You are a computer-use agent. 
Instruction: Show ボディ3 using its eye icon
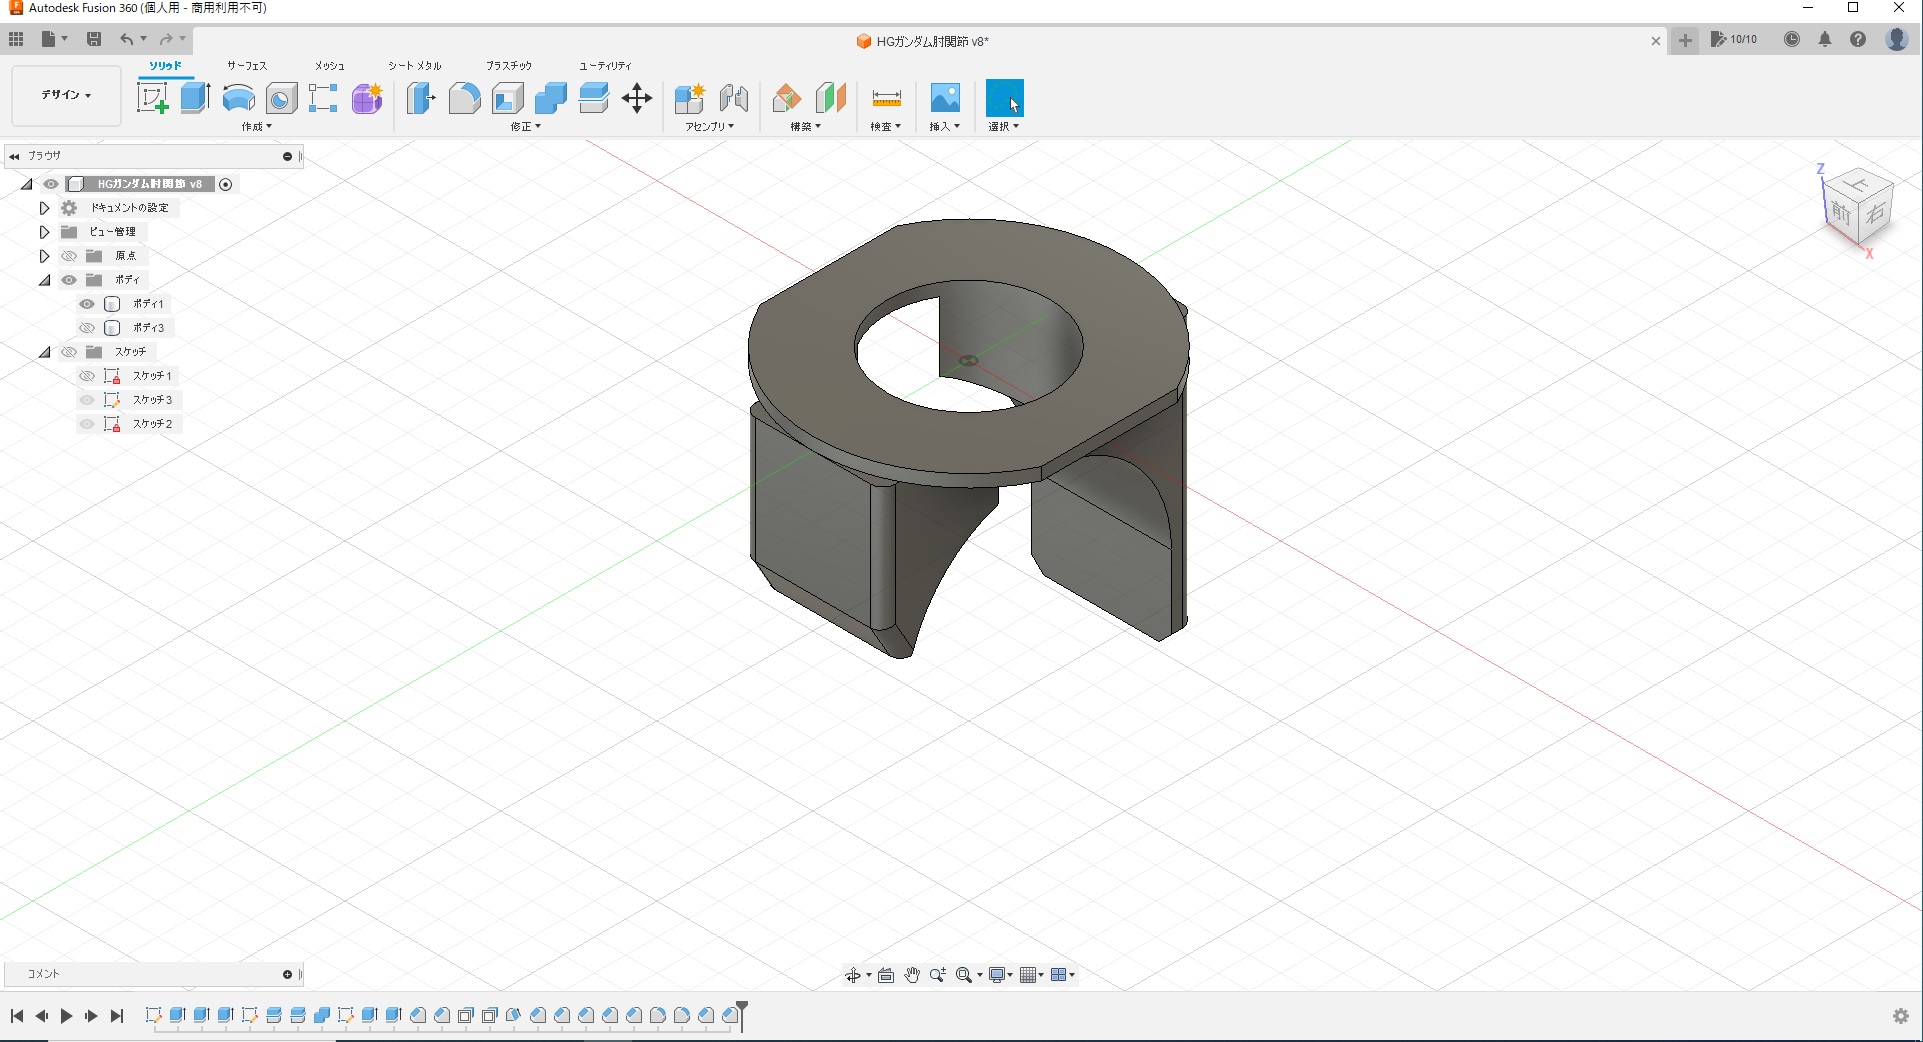pyautogui.click(x=87, y=328)
